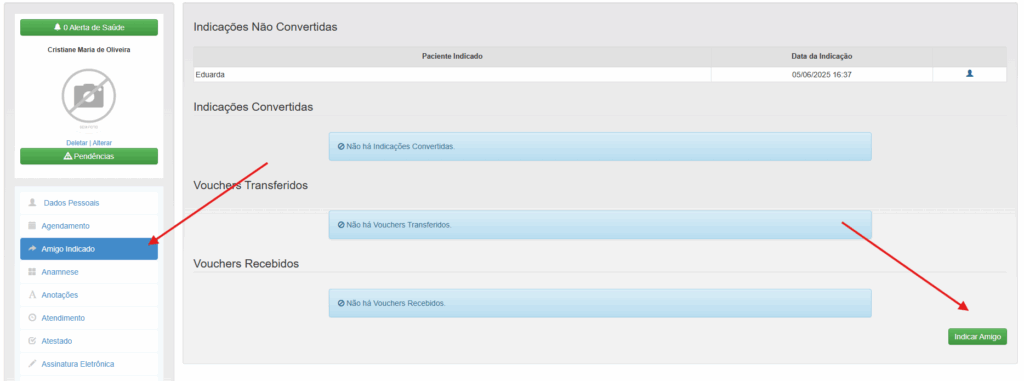Open Anamnese in sidebar menu
The height and width of the screenshot is (381, 1024).
[x=89, y=272]
